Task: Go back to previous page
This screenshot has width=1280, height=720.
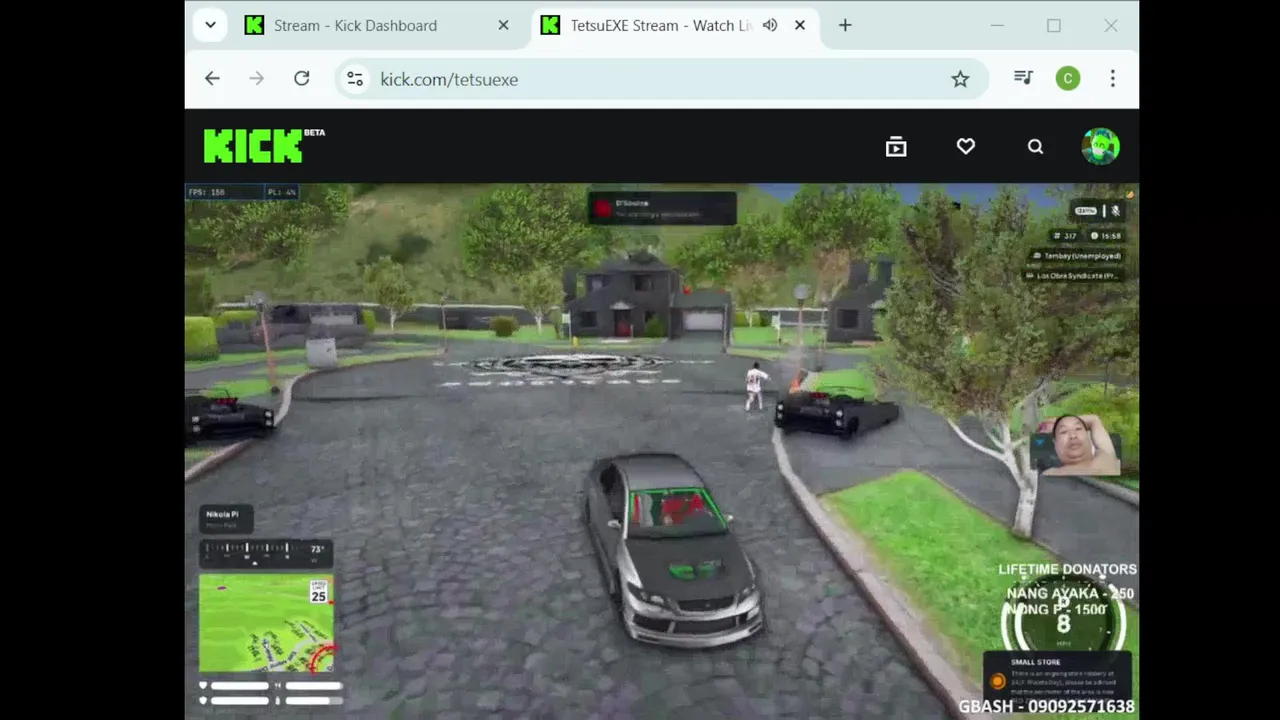Action: coord(212,78)
